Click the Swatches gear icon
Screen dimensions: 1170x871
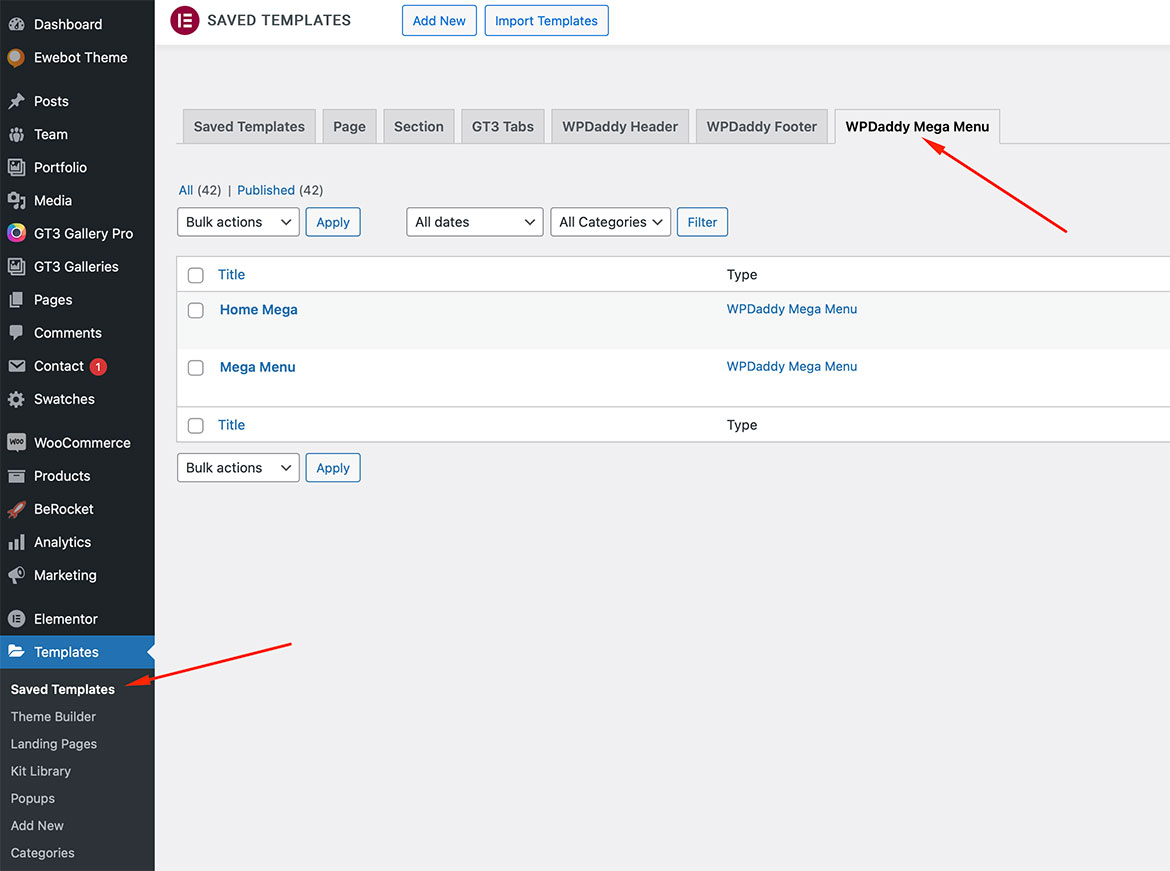tap(16, 399)
